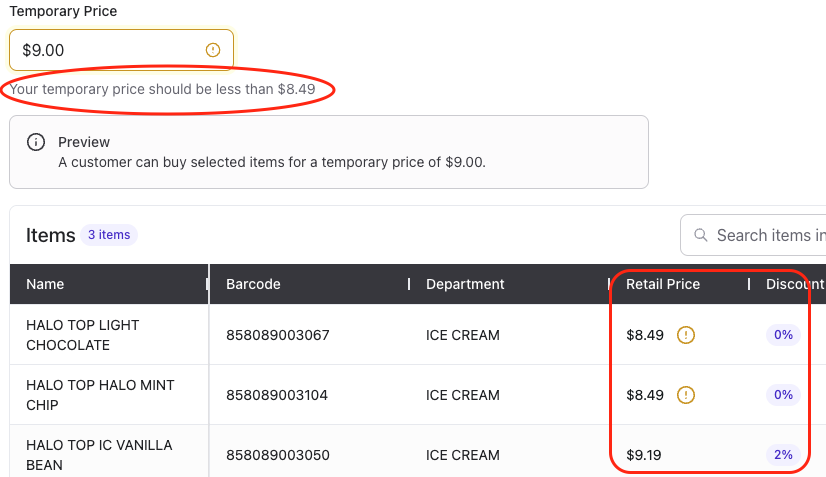Viewport: 826px width, 477px height.
Task: Click the 2% discount badge
Action: (x=783, y=455)
